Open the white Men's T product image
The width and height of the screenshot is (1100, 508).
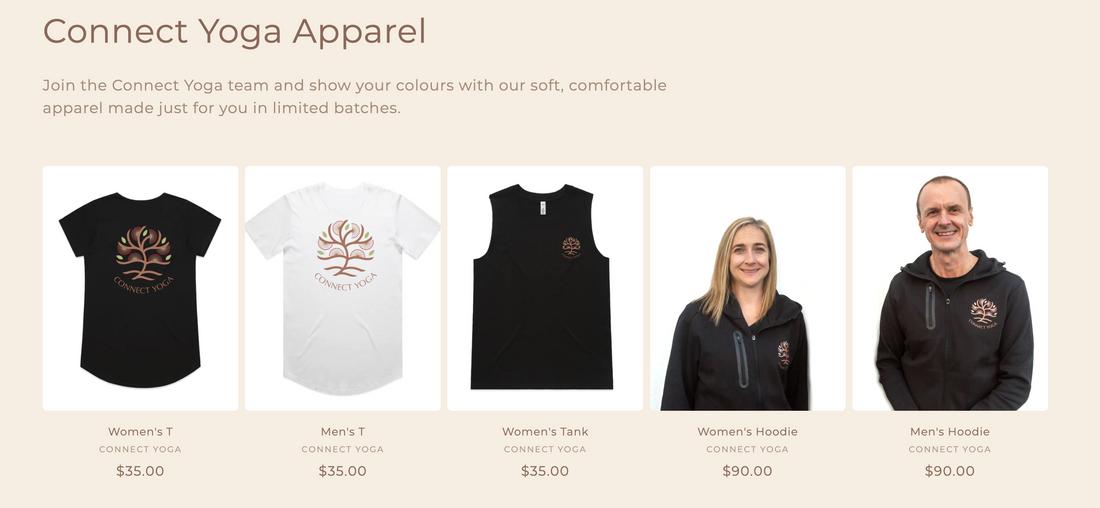point(343,288)
